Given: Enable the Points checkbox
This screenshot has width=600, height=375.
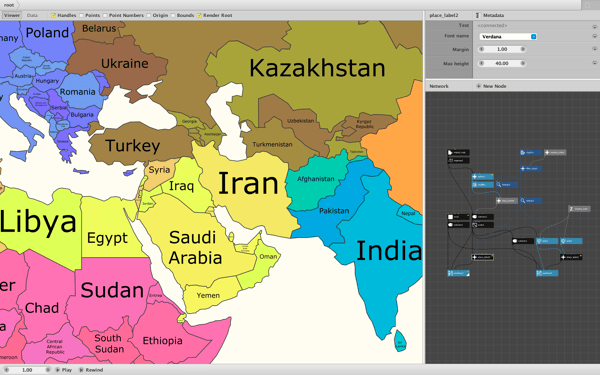Looking at the screenshot, I should (x=81, y=15).
